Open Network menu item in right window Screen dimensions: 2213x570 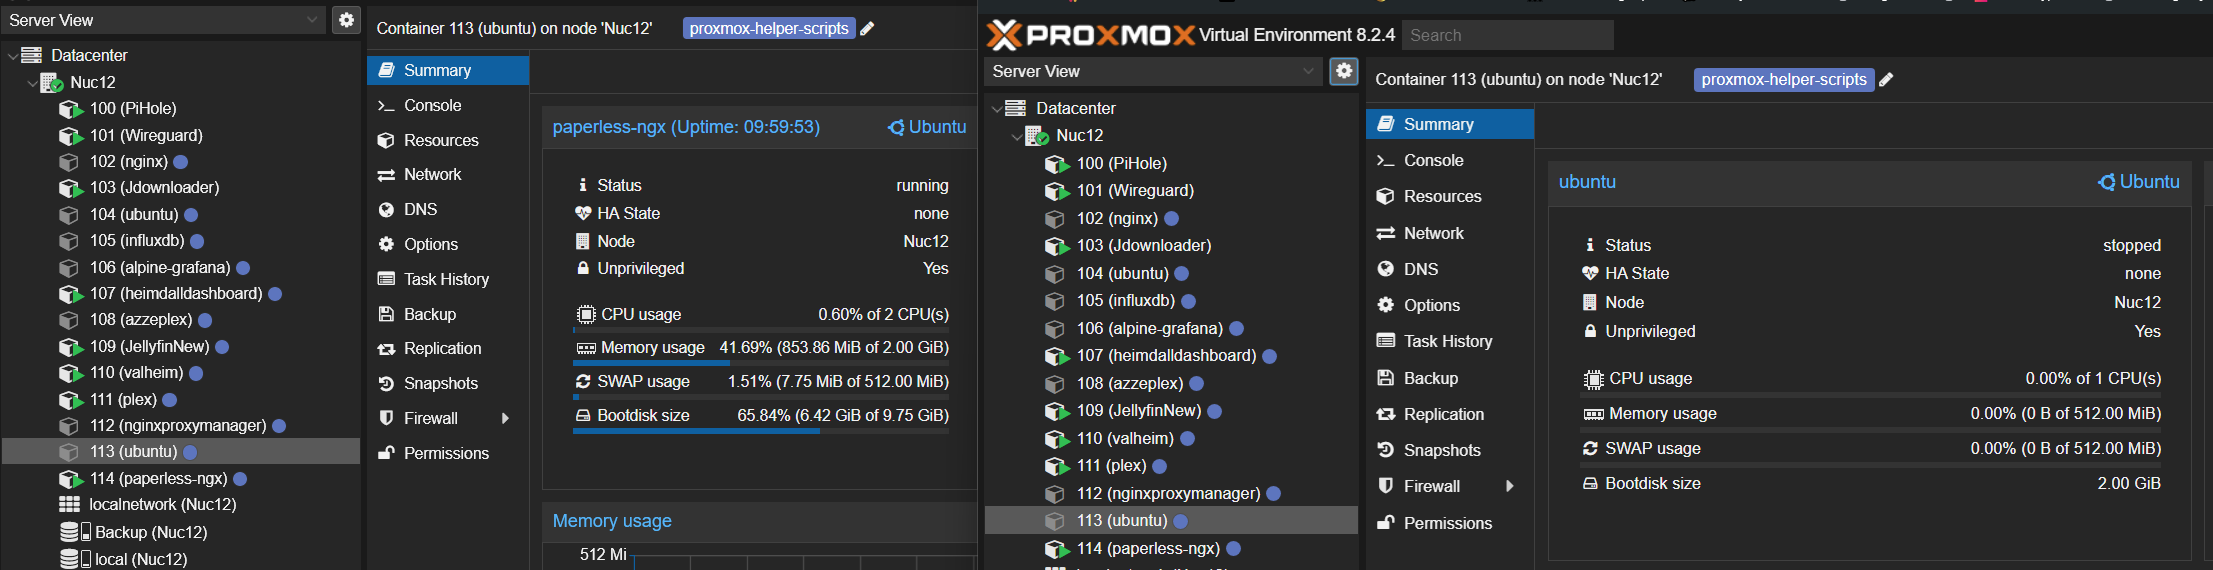click(x=1450, y=233)
